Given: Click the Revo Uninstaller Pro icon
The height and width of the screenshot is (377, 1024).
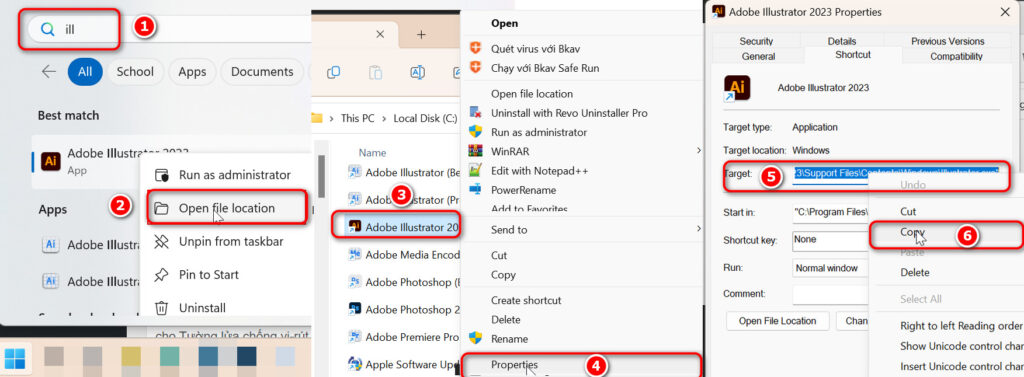Looking at the screenshot, I should tap(475, 112).
